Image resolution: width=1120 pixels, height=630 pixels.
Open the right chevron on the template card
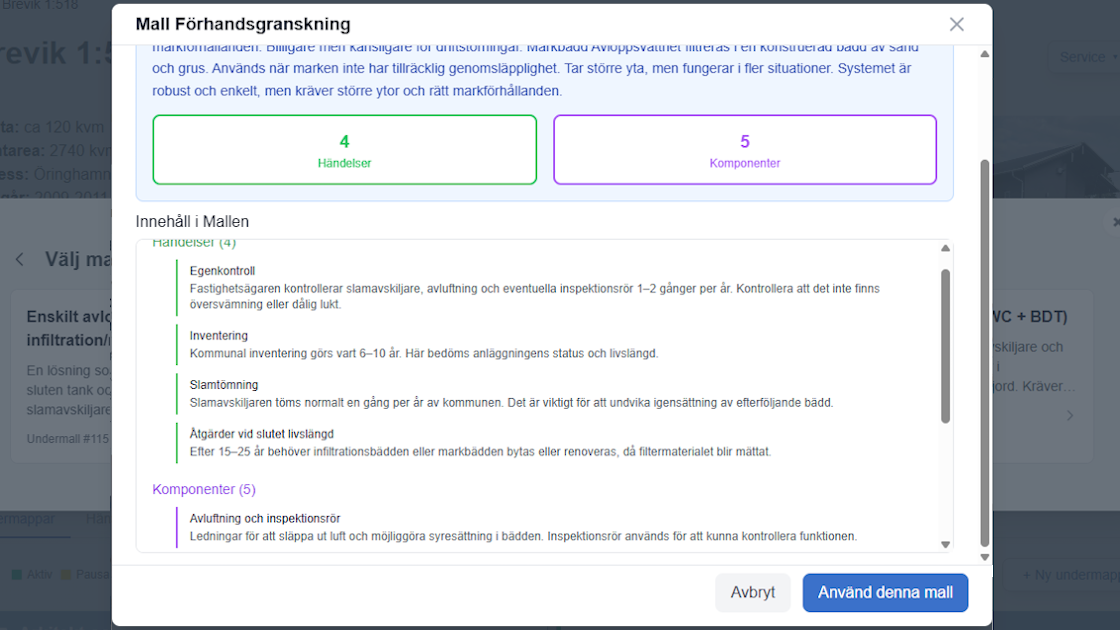(x=1069, y=415)
